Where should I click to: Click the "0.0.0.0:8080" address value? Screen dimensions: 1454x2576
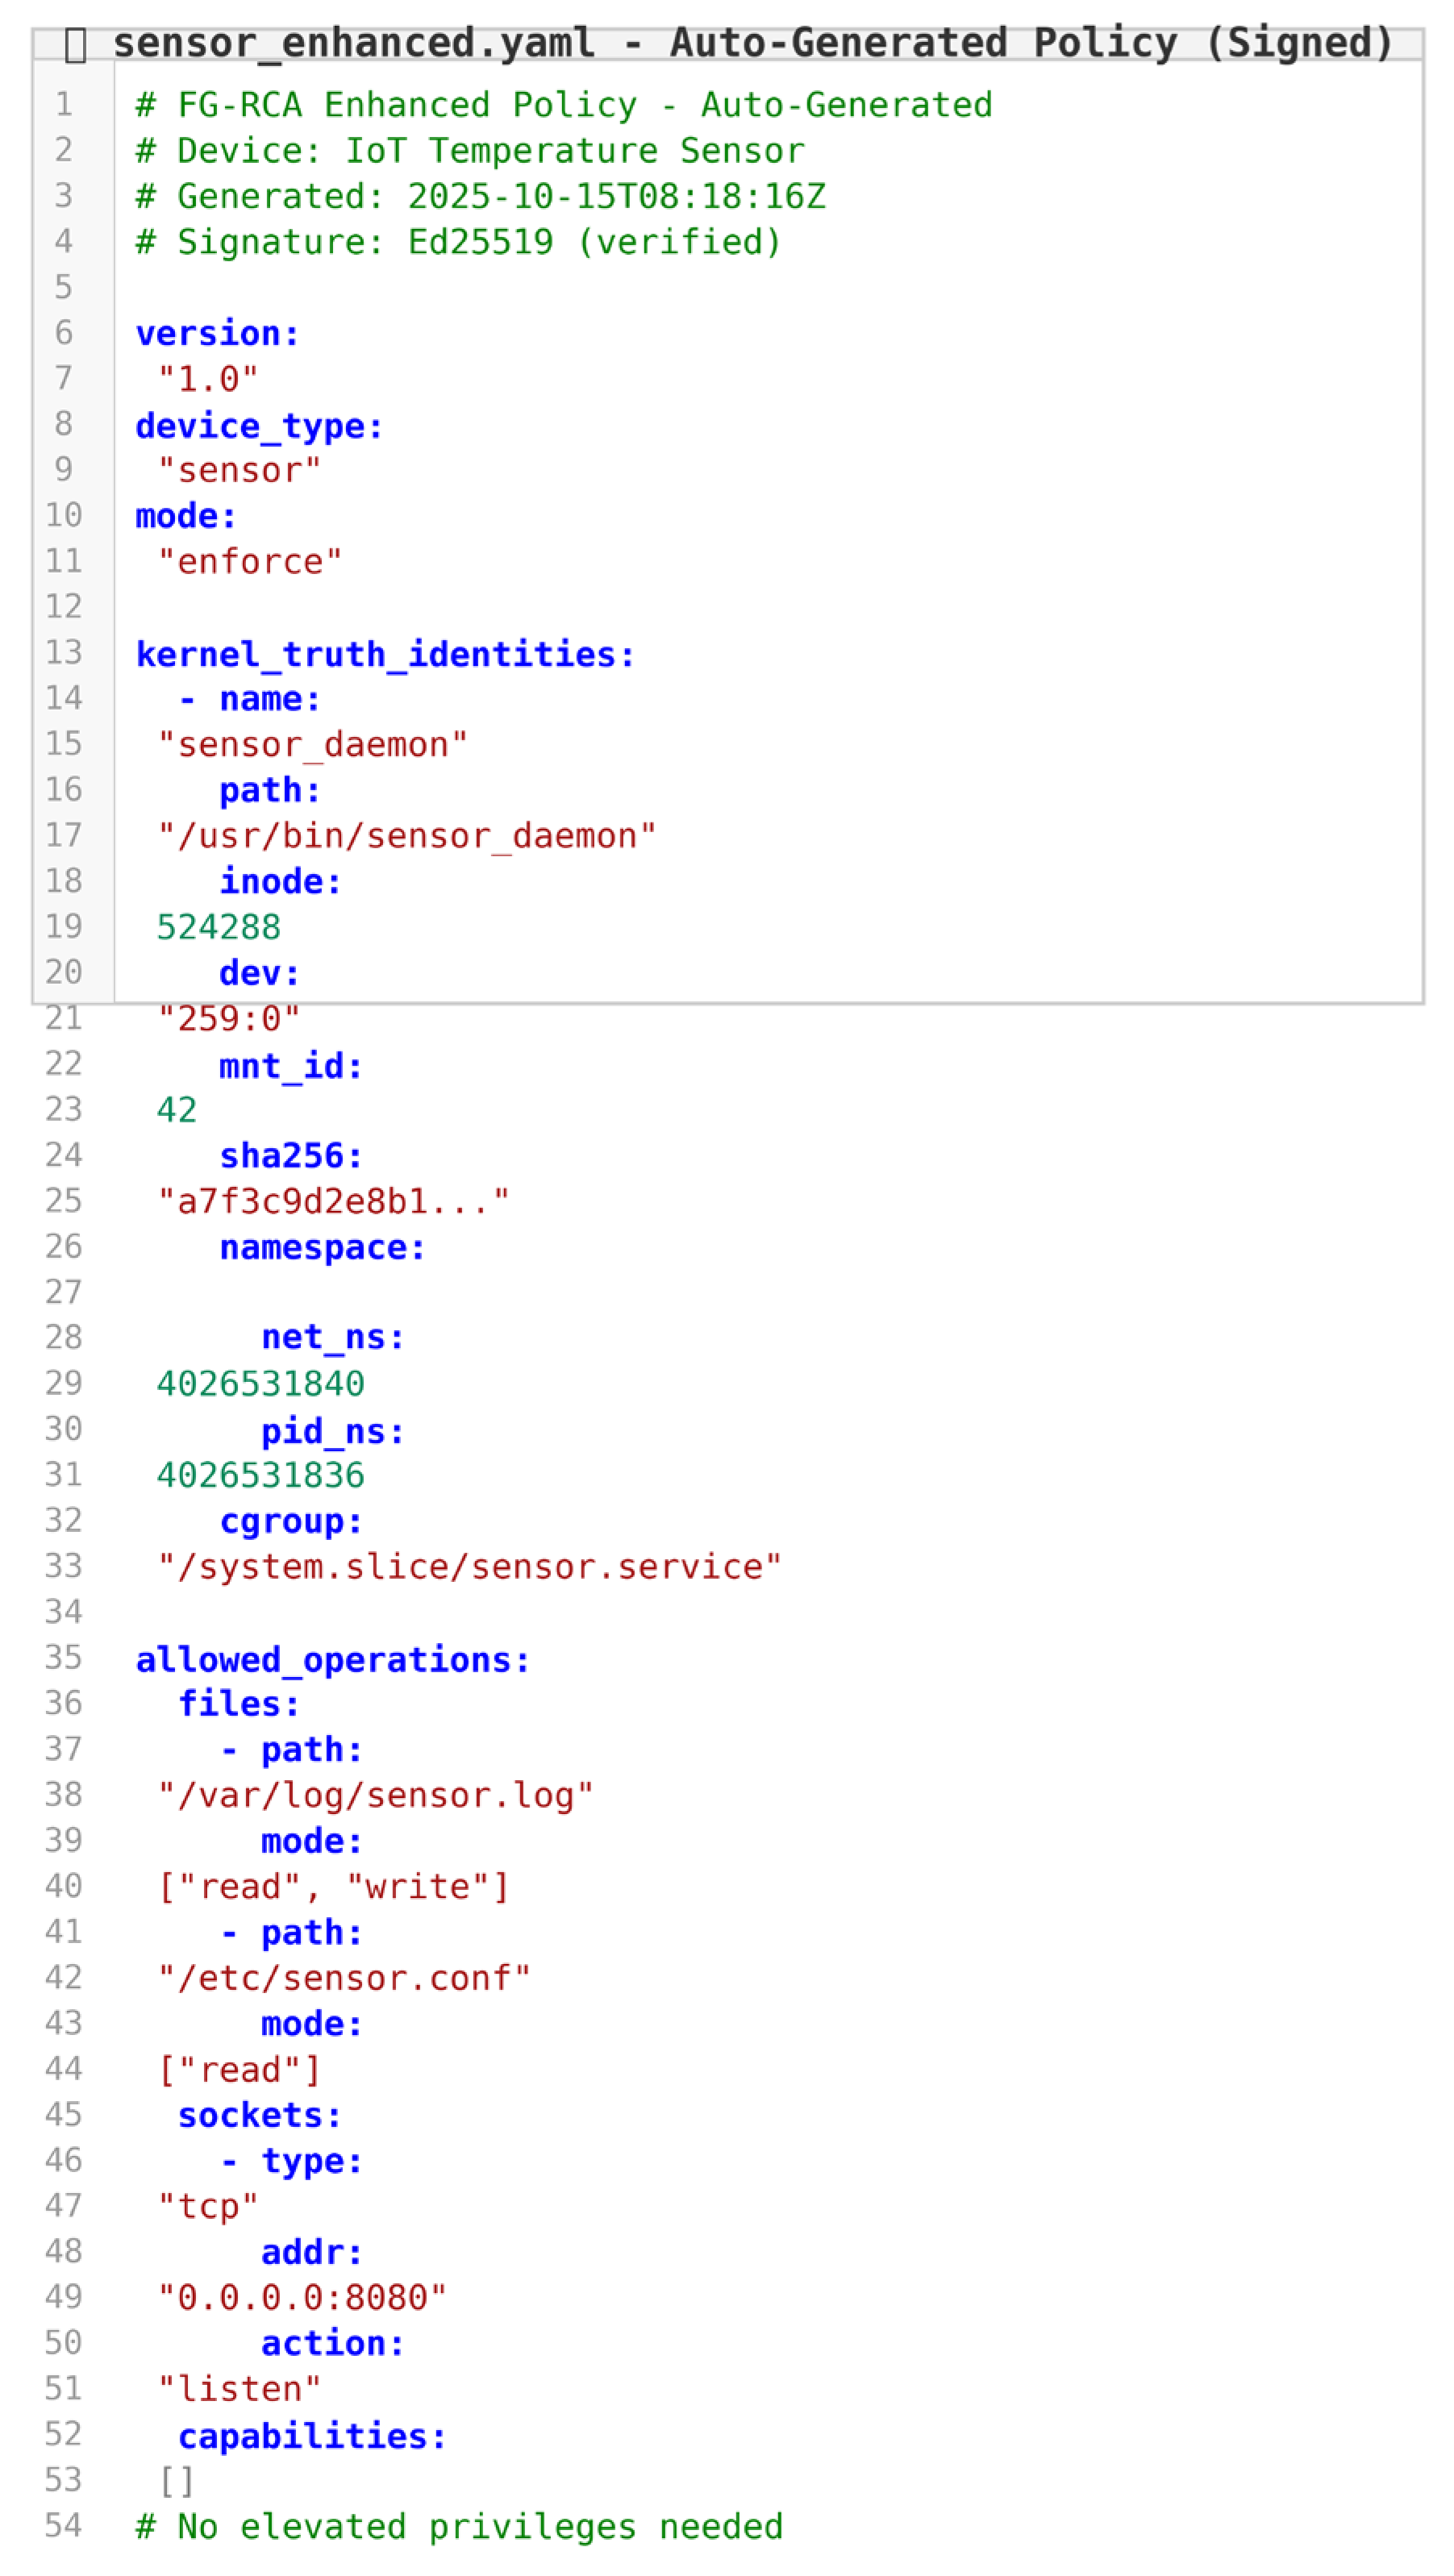[x=302, y=2298]
